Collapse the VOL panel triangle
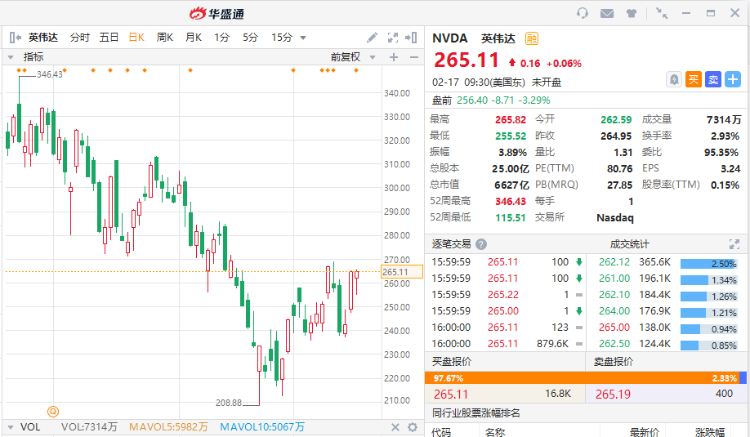 (x=10, y=427)
